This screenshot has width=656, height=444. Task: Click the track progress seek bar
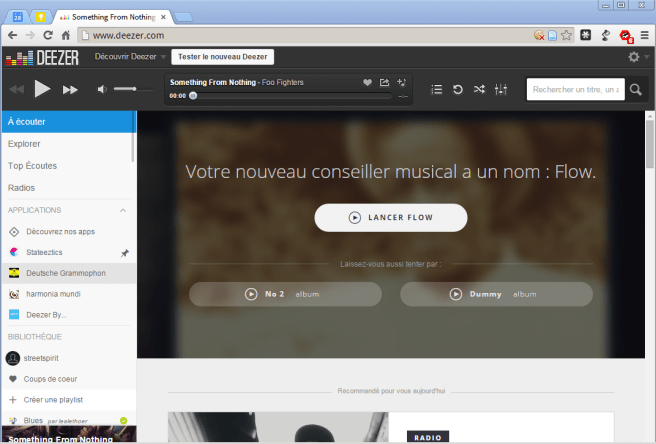coord(291,96)
